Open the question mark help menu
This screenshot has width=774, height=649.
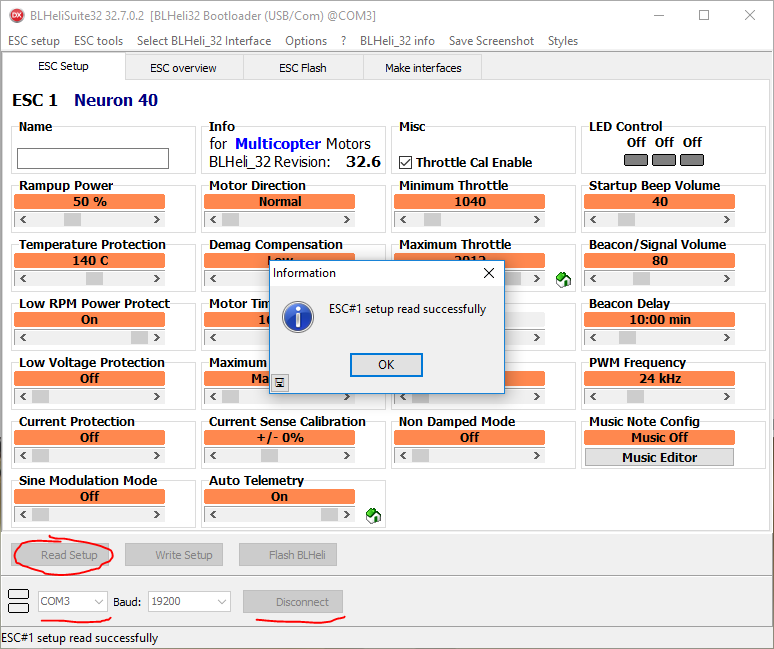click(x=344, y=41)
